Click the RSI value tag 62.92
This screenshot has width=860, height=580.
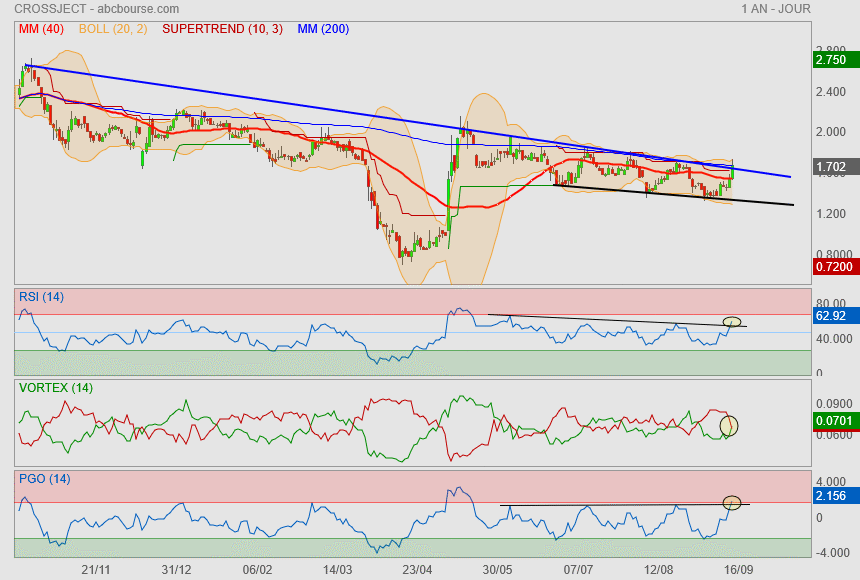point(832,316)
